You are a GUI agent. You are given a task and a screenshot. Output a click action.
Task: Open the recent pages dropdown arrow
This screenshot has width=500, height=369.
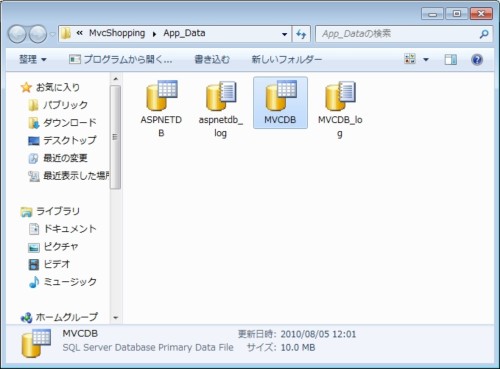coord(52,34)
